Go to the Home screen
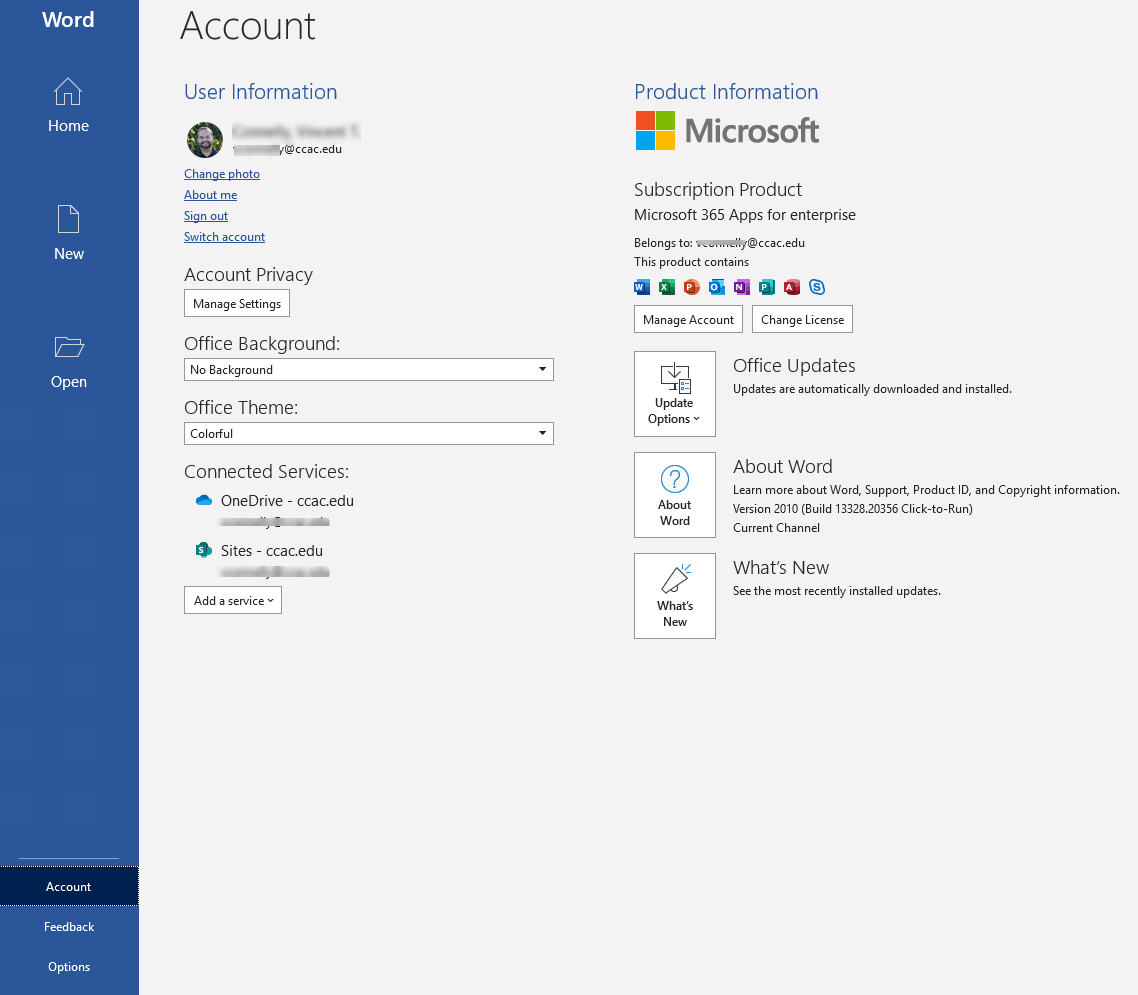Viewport: 1138px width, 995px height. (68, 105)
